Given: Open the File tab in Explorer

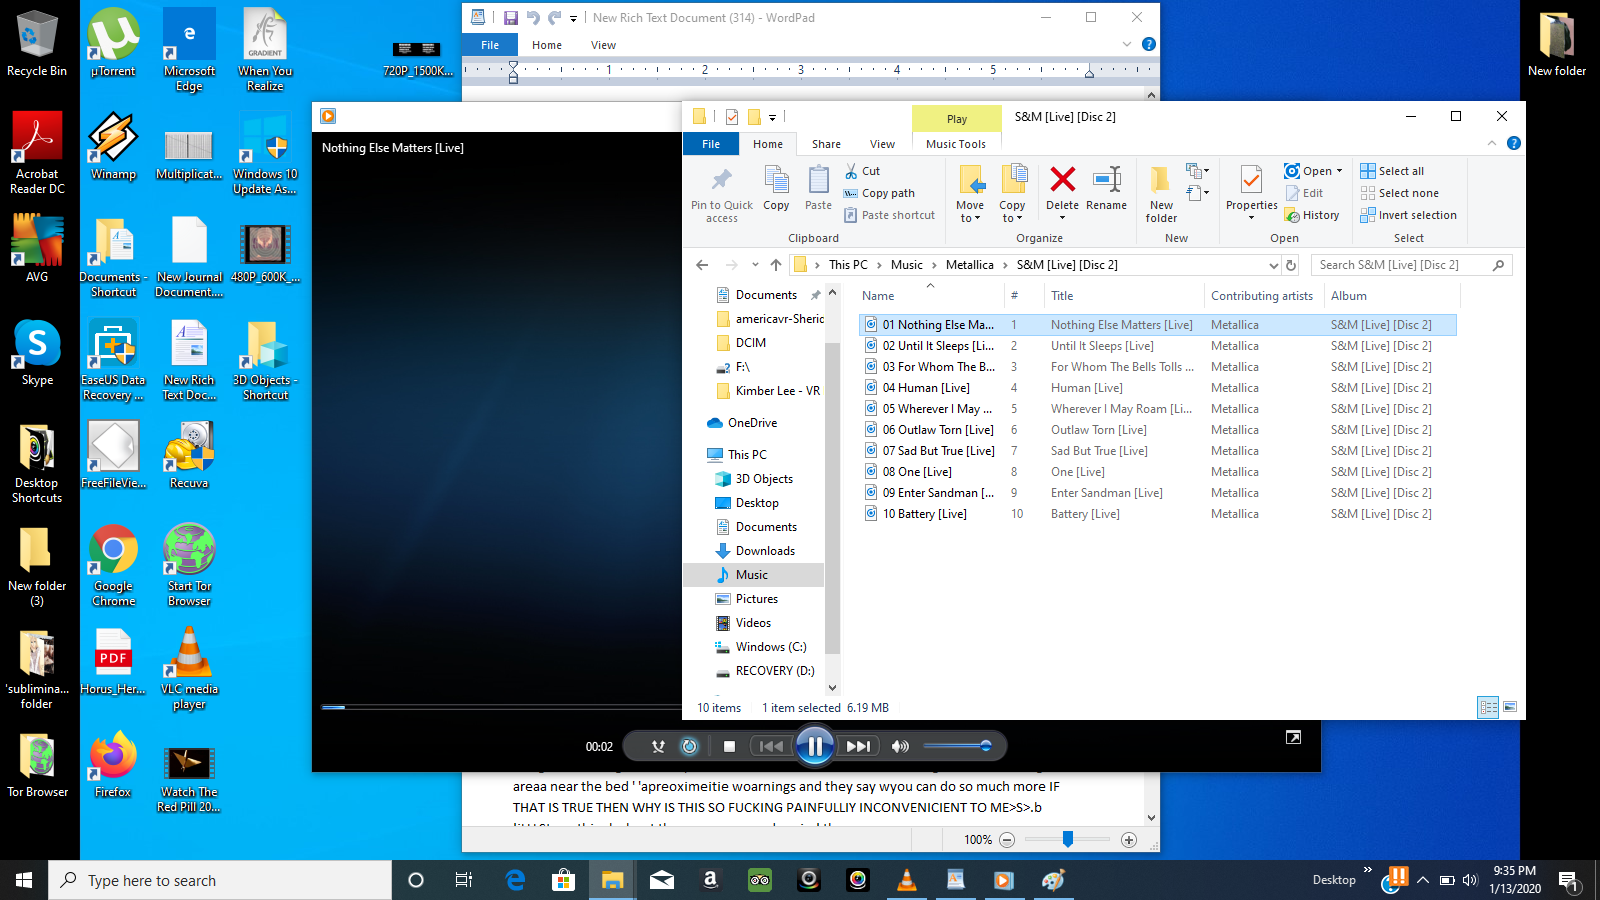Looking at the screenshot, I should pos(711,144).
